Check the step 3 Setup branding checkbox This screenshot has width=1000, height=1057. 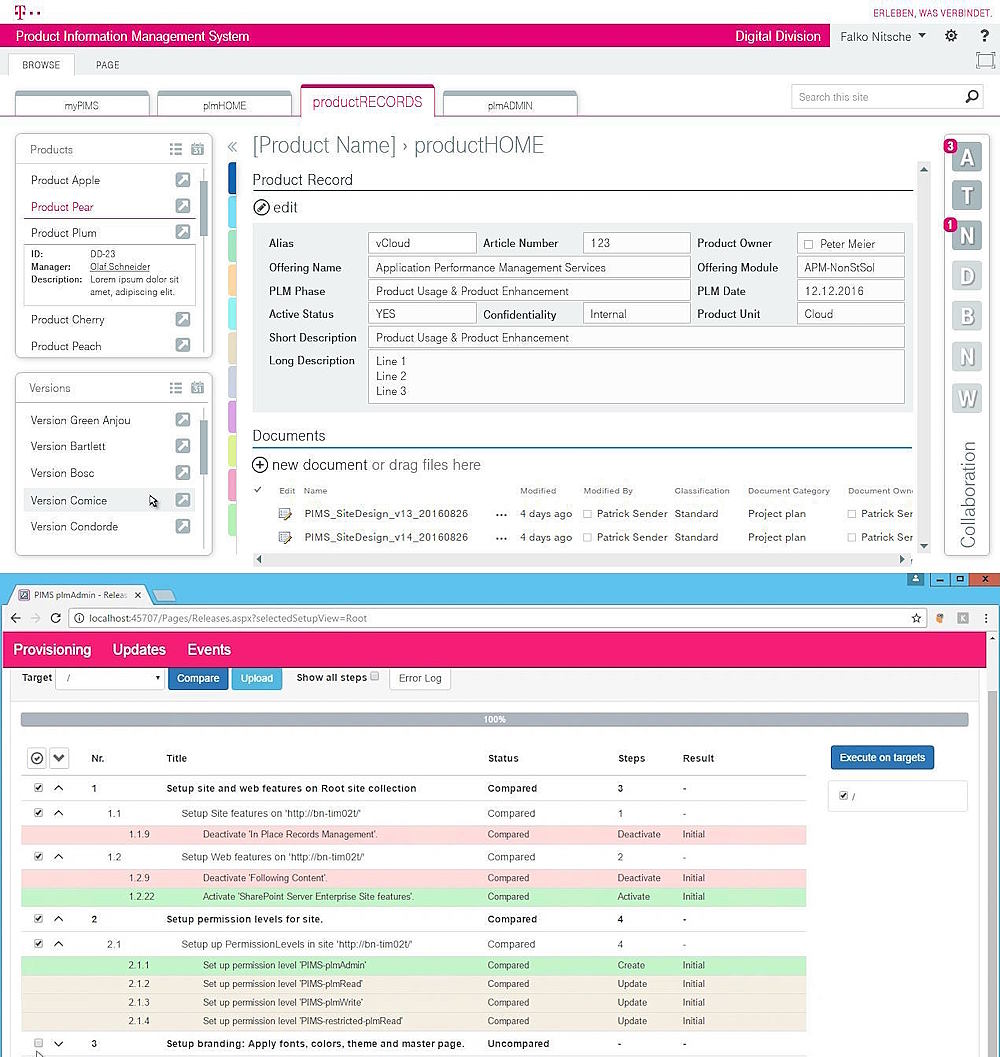point(38,1043)
